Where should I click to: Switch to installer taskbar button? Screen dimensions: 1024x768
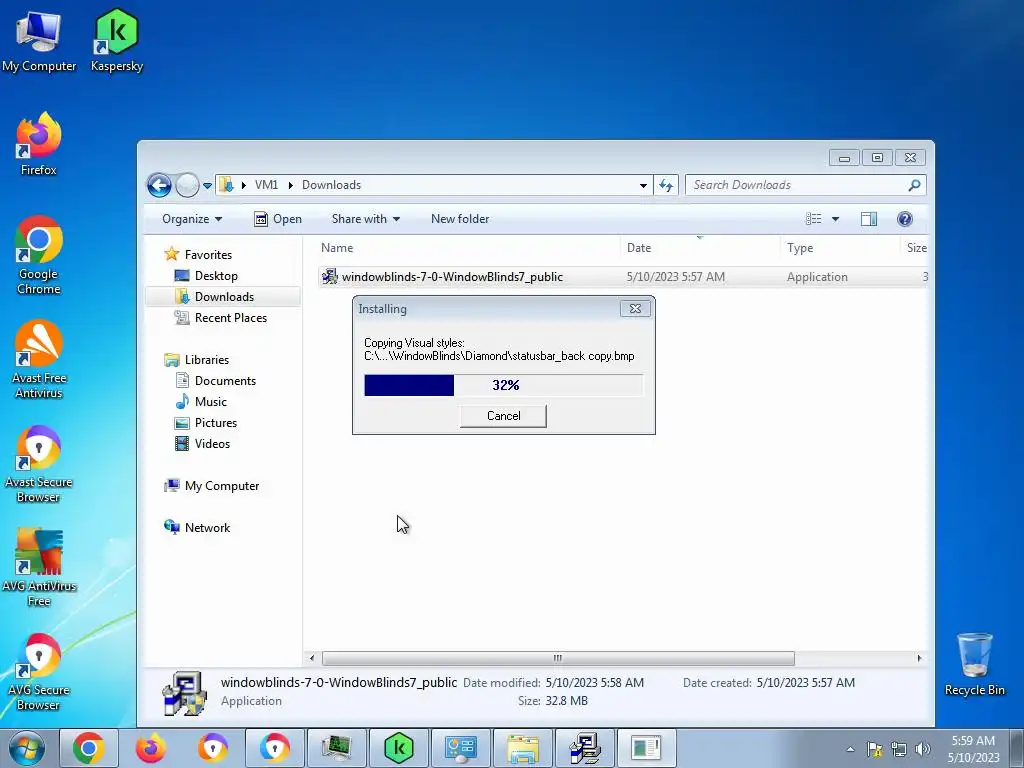585,748
